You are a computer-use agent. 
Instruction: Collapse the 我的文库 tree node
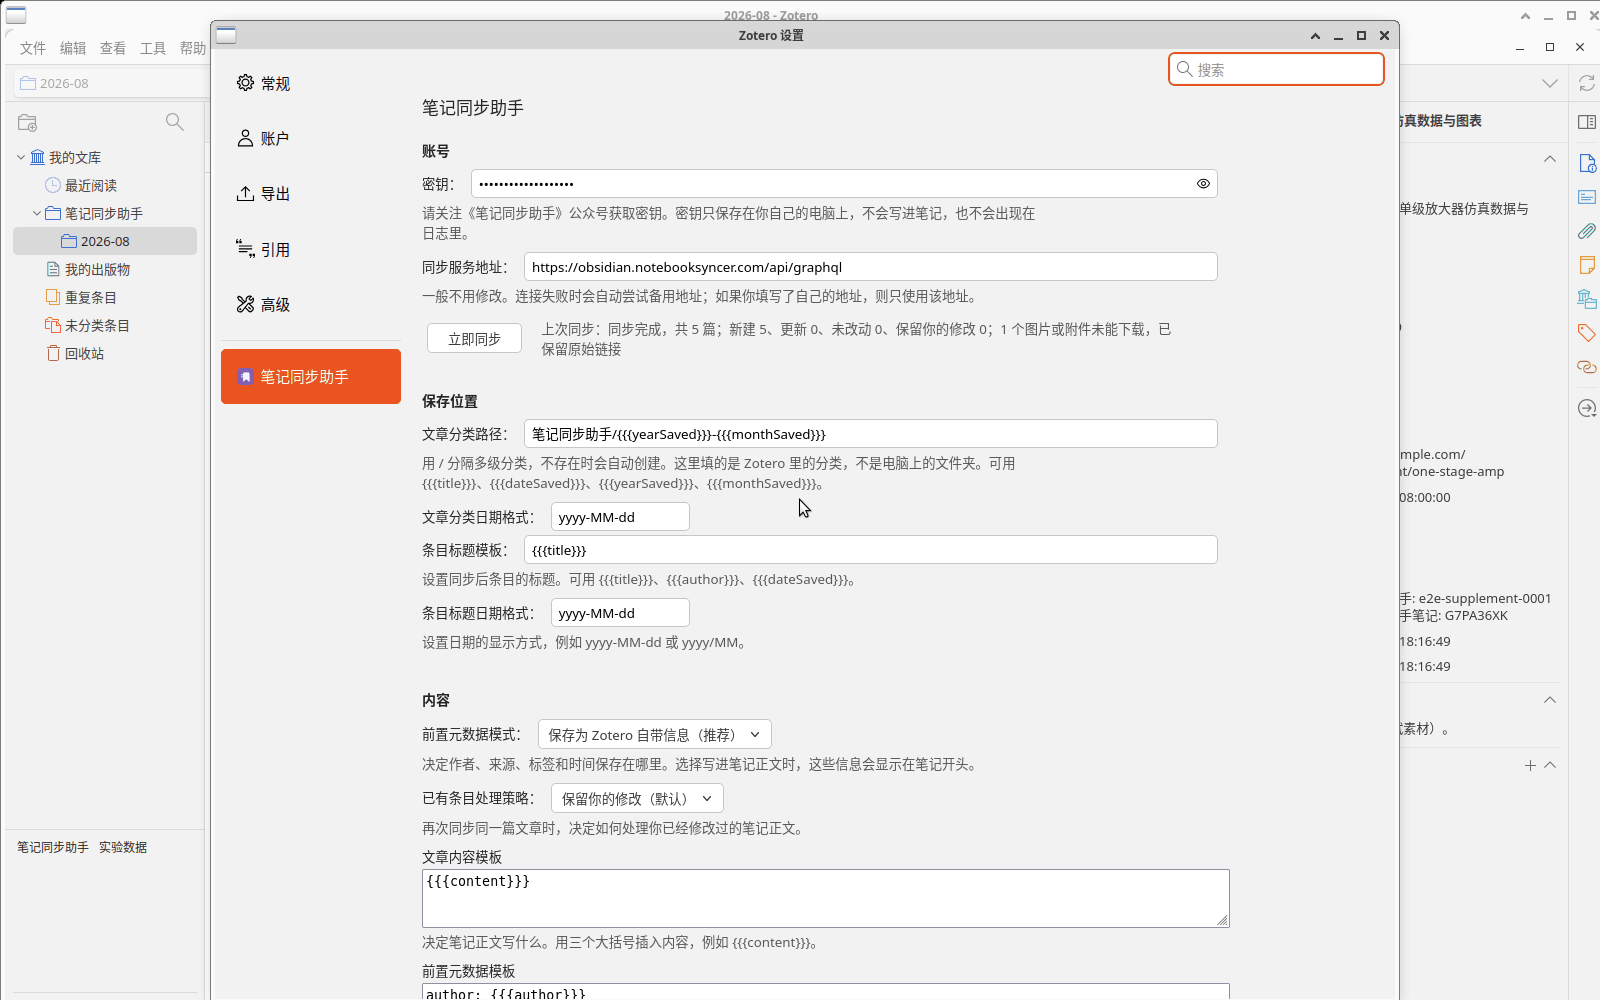point(21,157)
